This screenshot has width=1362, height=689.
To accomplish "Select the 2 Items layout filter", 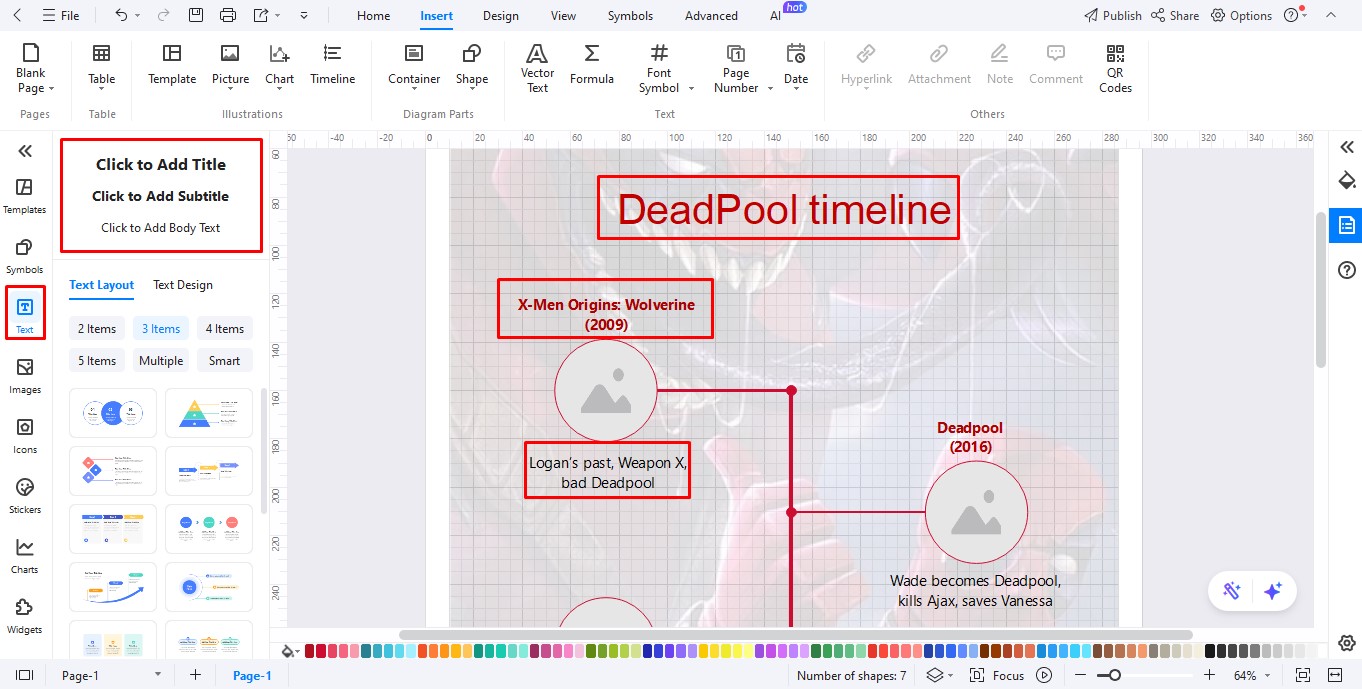I will (x=97, y=329).
